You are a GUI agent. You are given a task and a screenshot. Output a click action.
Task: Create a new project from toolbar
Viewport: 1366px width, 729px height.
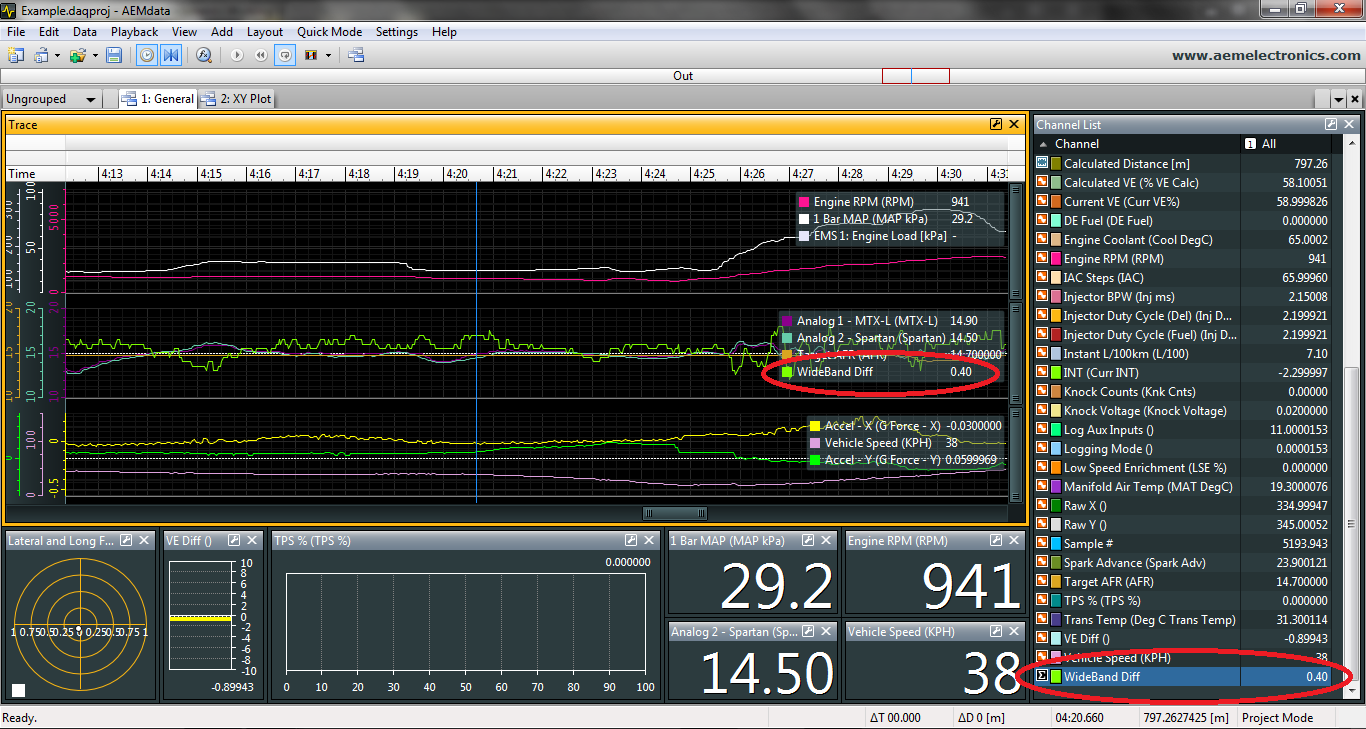[x=16, y=55]
